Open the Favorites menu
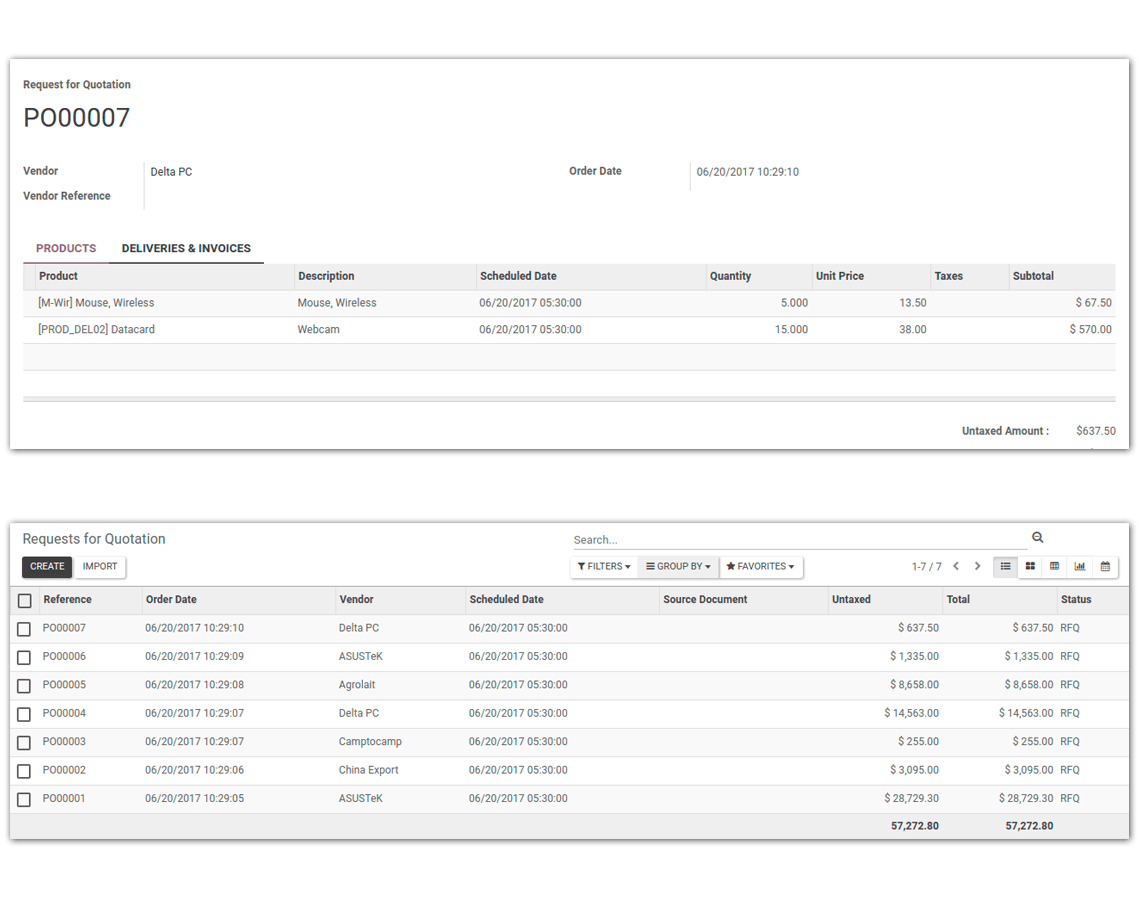The image size is (1140, 900). point(761,566)
